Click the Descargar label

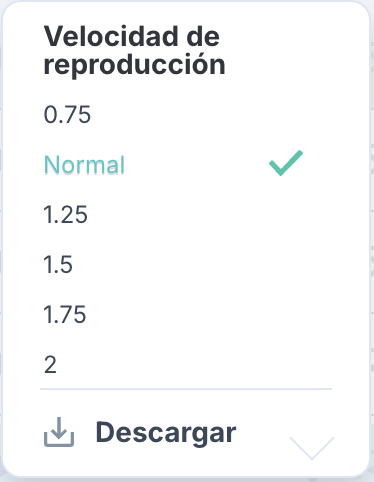pos(166,432)
